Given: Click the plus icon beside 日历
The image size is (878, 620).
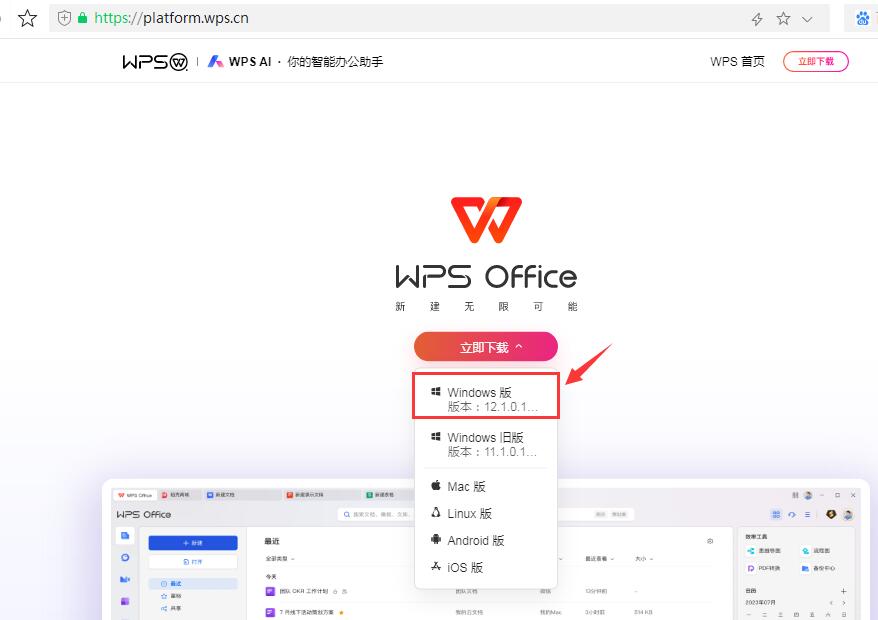Looking at the screenshot, I should (843, 591).
